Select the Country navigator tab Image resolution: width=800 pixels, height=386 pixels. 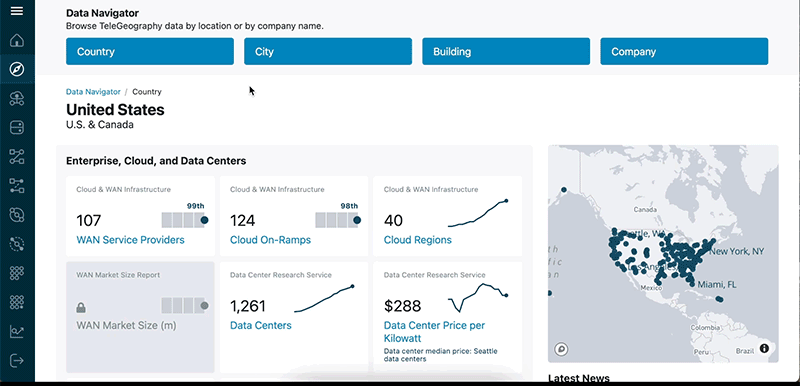click(x=150, y=51)
